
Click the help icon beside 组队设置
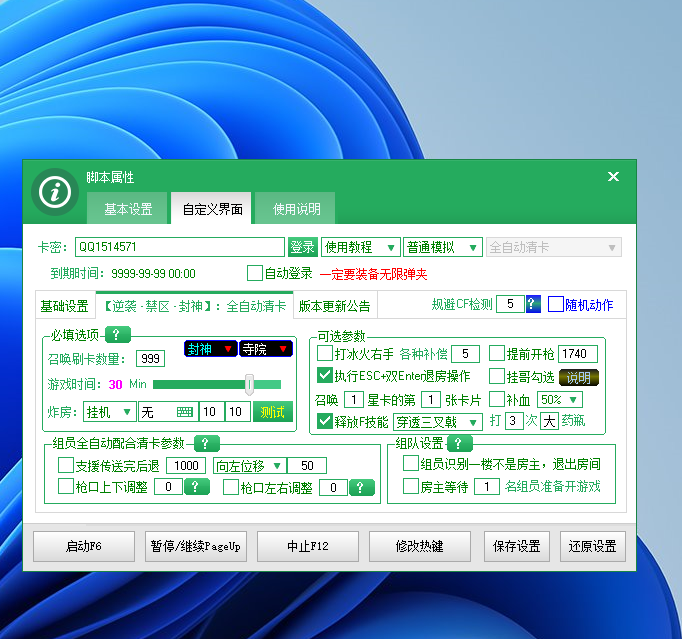(459, 443)
